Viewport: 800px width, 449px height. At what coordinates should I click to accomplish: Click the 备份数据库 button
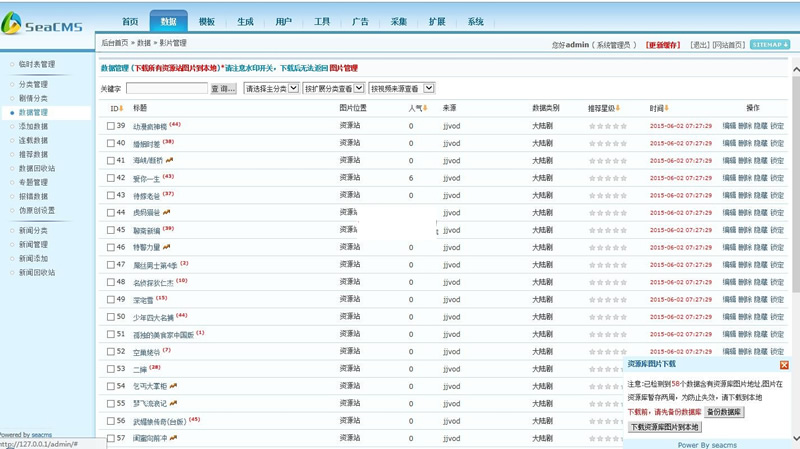[724, 412]
